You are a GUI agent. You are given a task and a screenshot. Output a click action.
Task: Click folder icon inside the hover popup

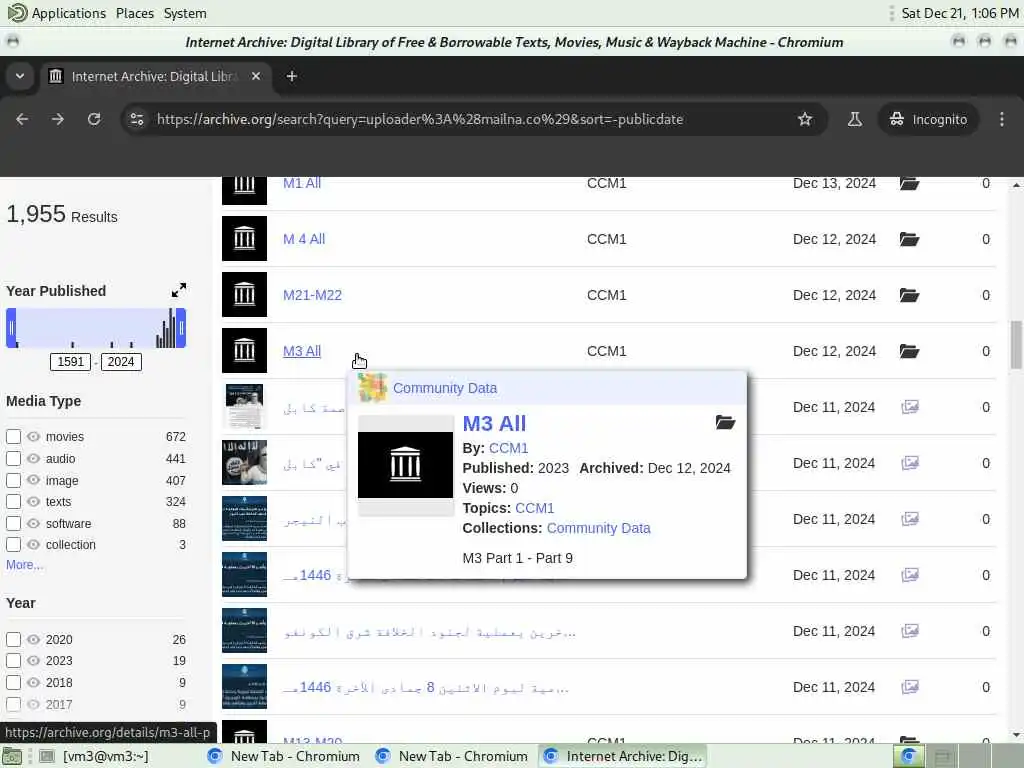click(x=725, y=423)
